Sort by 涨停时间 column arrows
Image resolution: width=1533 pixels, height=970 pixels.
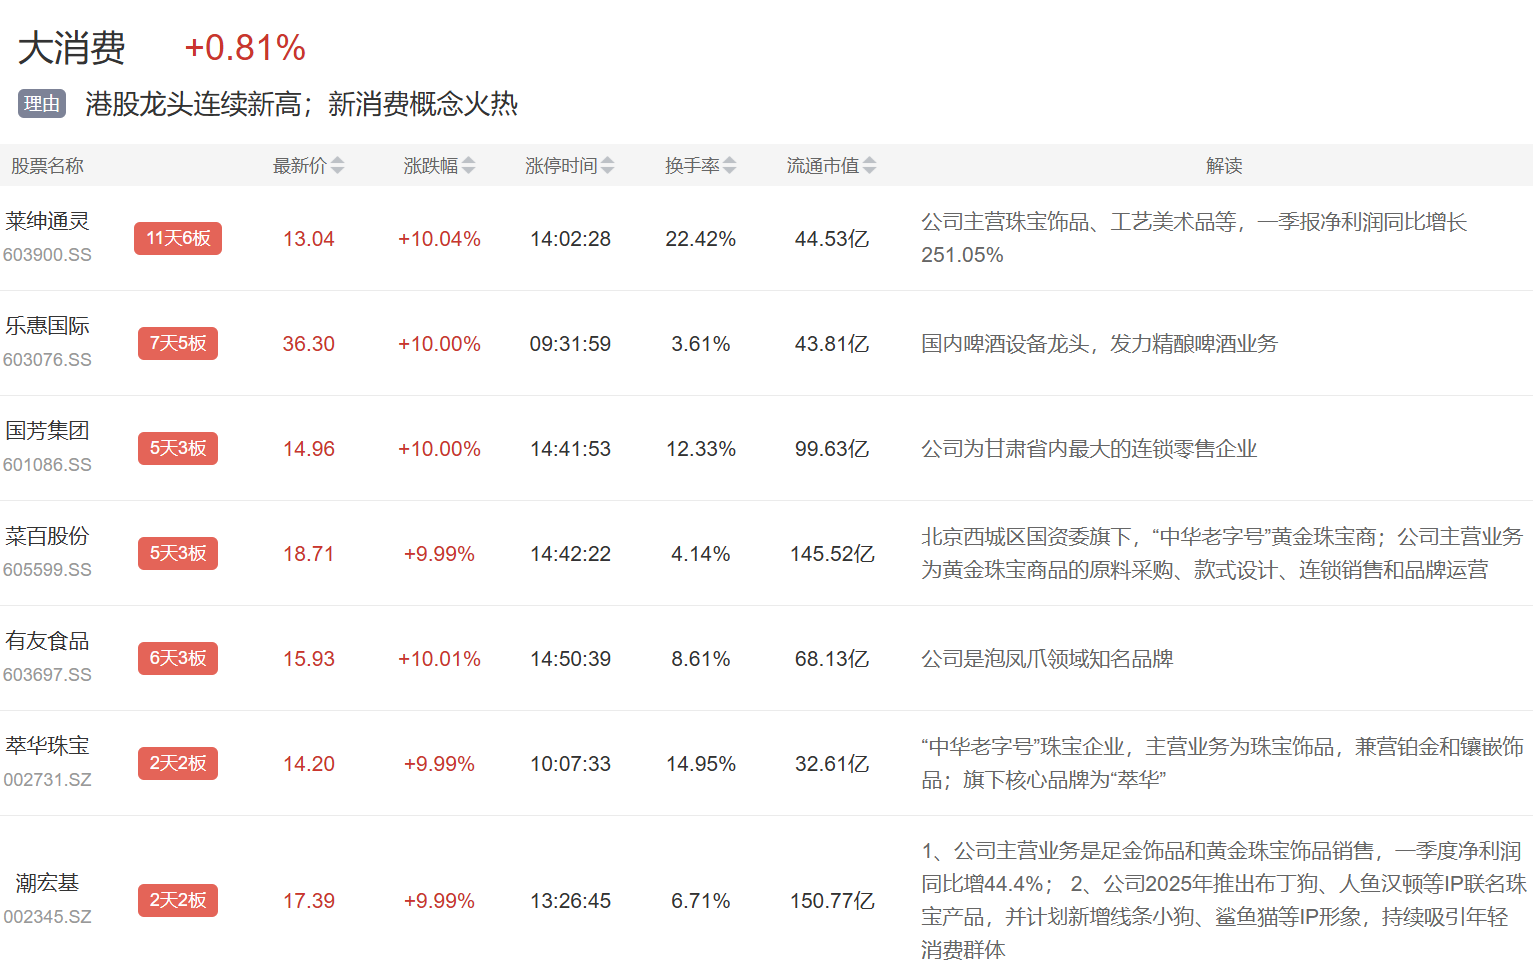(x=608, y=166)
